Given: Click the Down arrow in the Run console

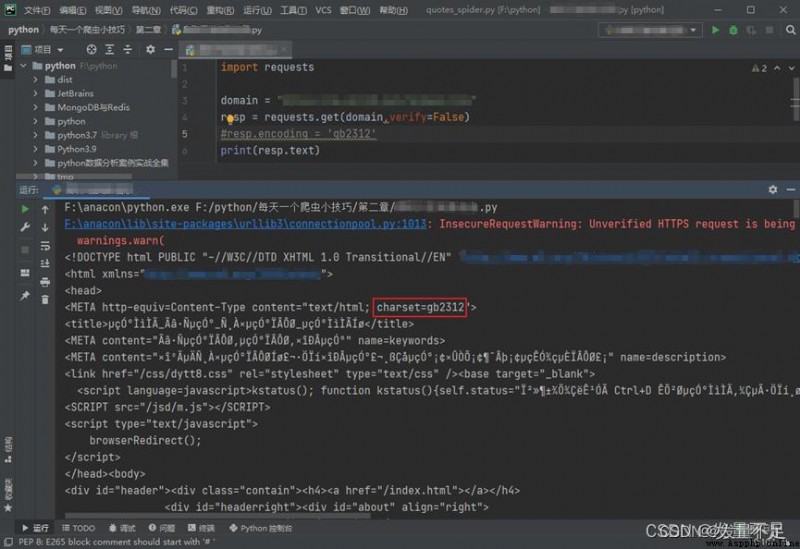Looking at the screenshot, I should pyautogui.click(x=45, y=228).
